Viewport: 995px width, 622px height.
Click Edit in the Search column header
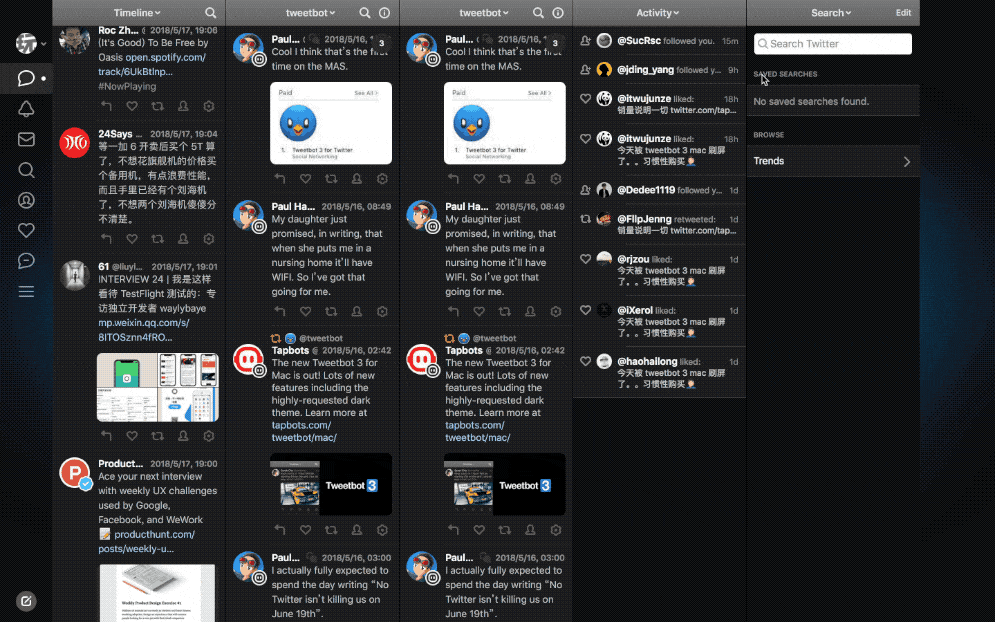coord(903,13)
